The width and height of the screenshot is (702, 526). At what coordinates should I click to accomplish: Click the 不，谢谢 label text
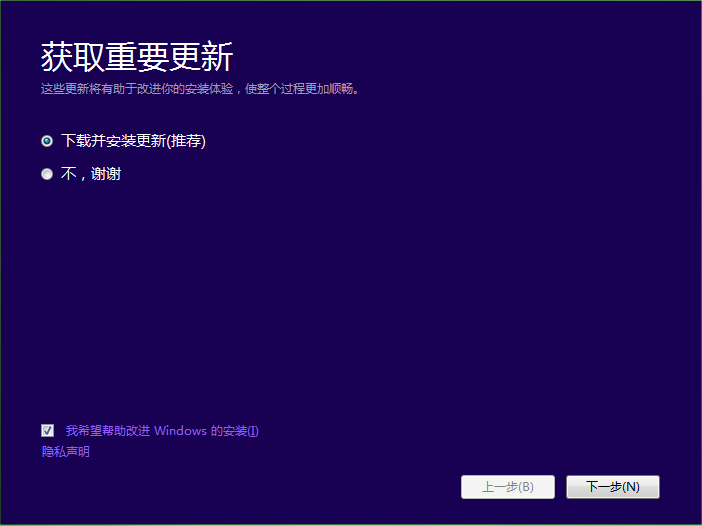click(x=91, y=174)
